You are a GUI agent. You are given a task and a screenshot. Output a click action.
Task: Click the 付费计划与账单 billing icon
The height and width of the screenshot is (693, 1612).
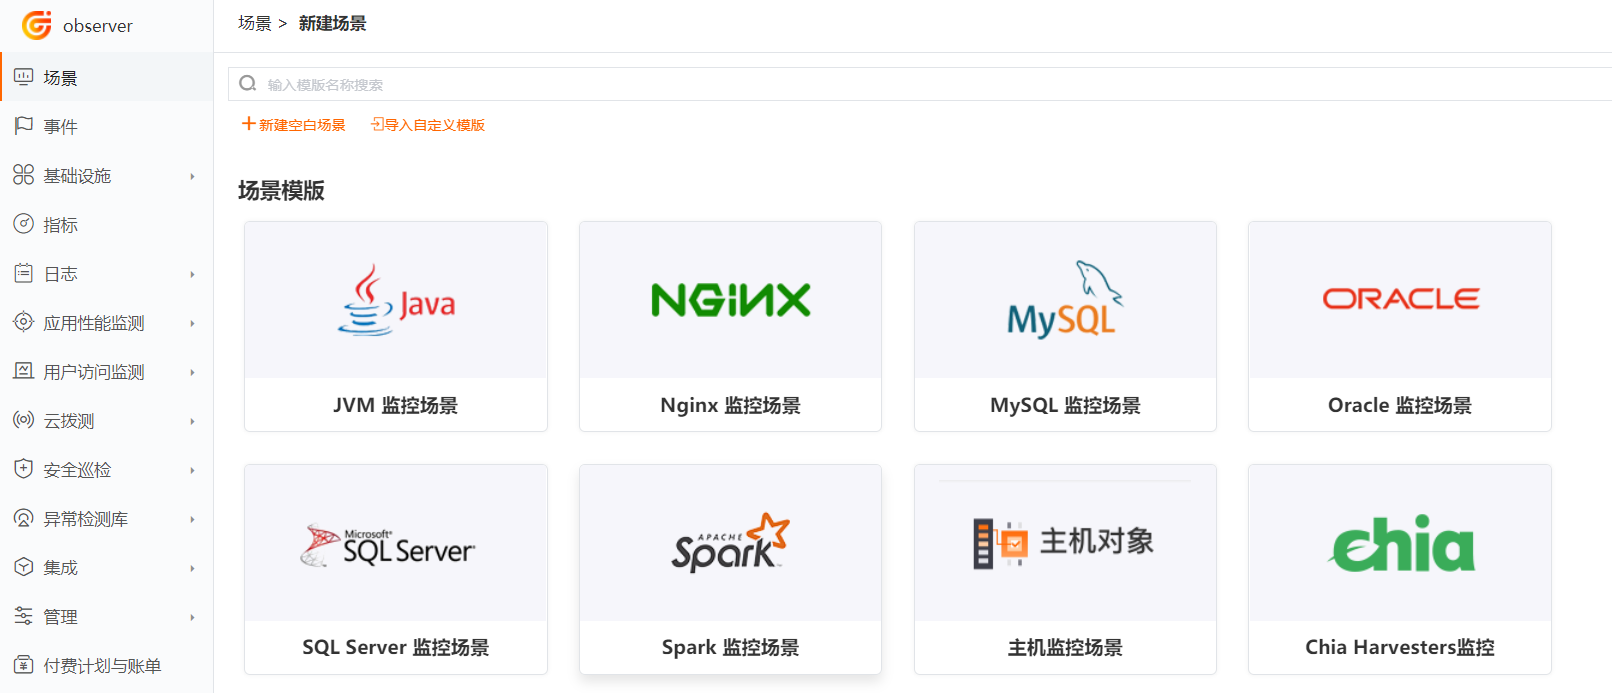[23, 665]
